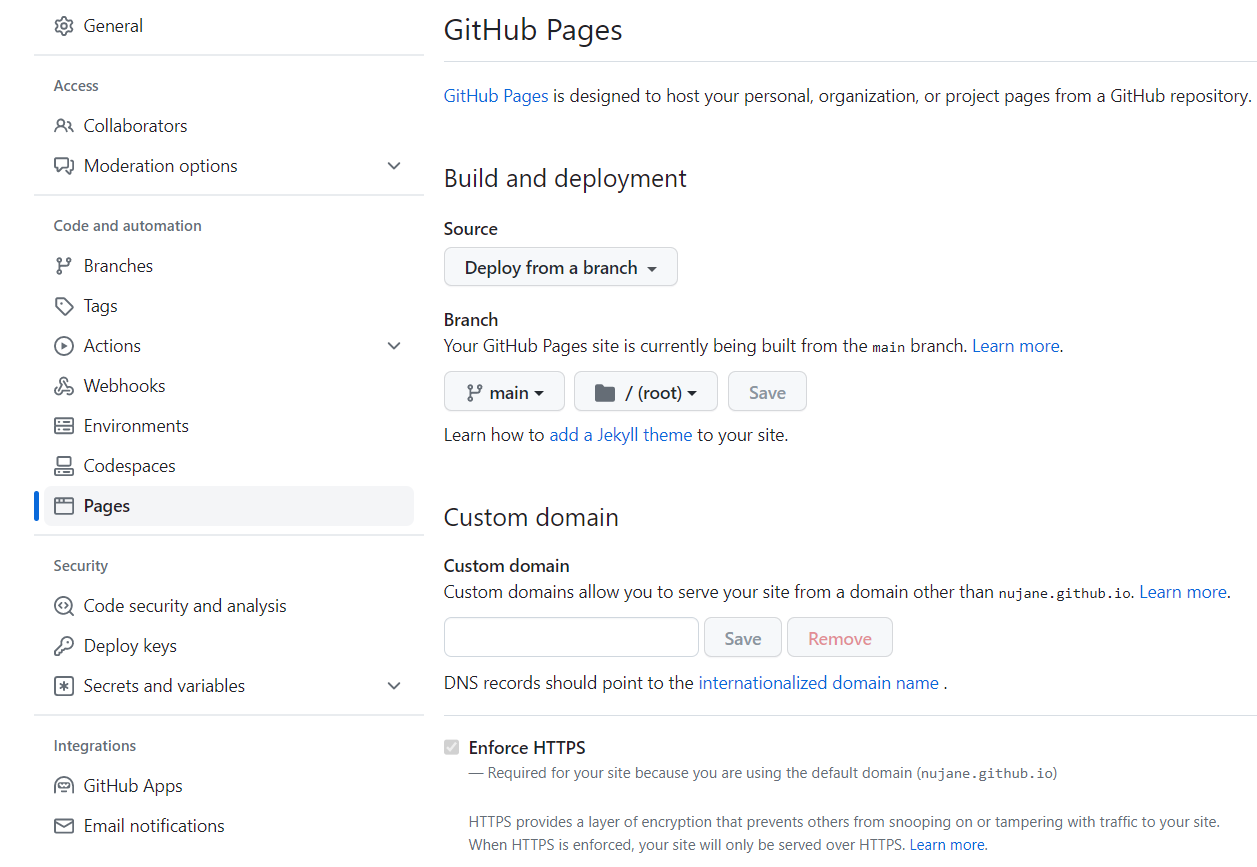Open the add a Jekyll theme link
Viewport: 1257px width, 867px height.
point(621,435)
